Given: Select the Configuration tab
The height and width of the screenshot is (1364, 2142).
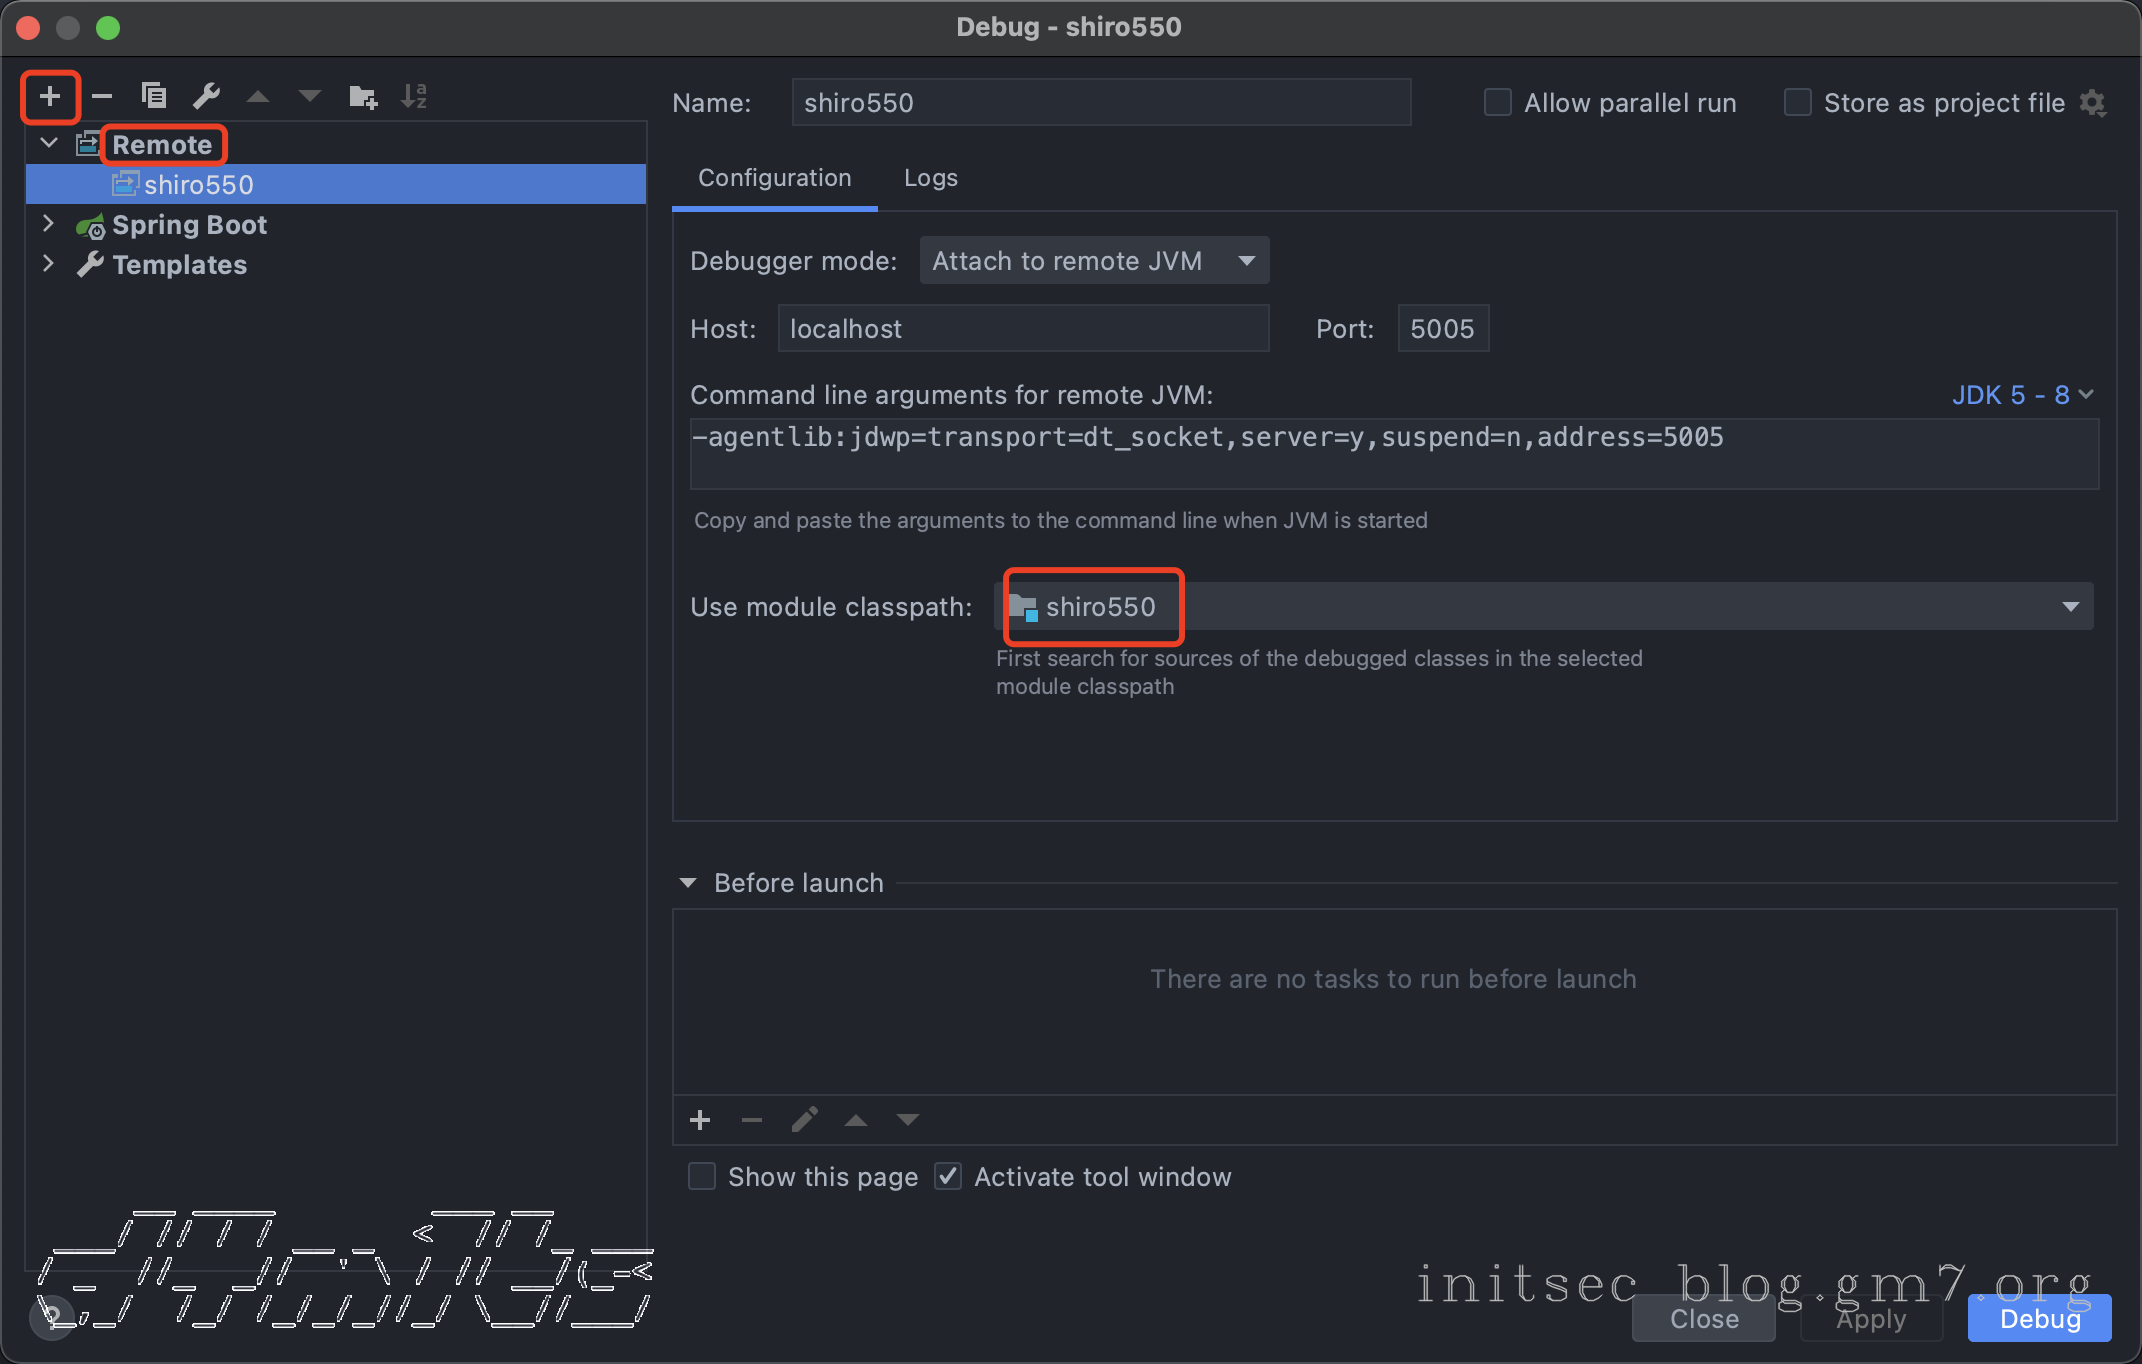Looking at the screenshot, I should (x=774, y=178).
